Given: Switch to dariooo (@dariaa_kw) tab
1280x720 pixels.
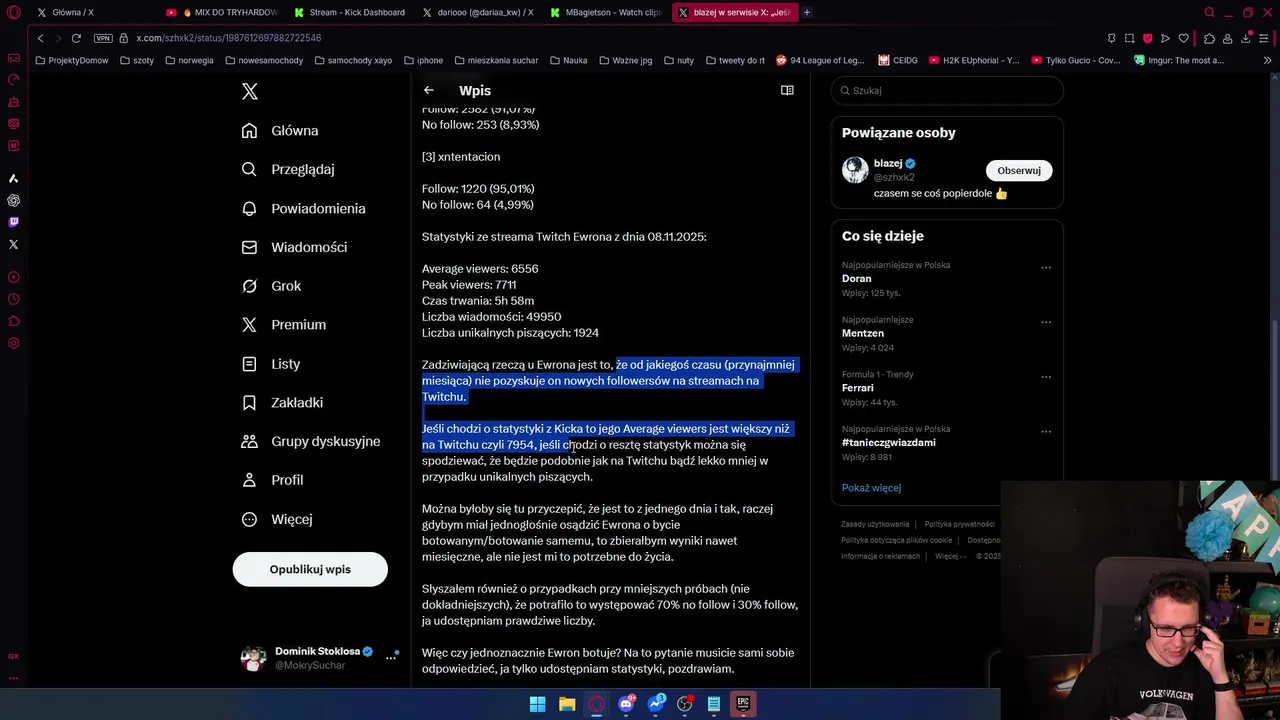Looking at the screenshot, I should (x=479, y=12).
